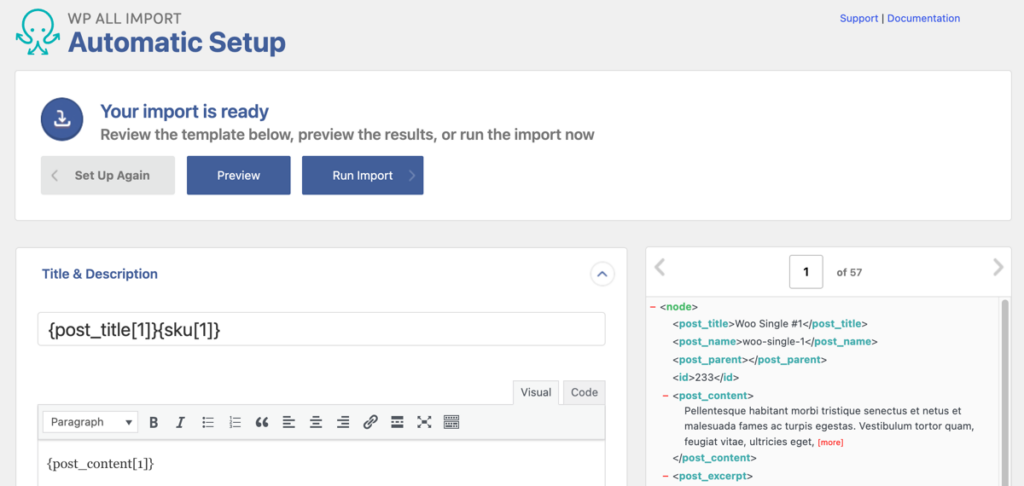The image size is (1024, 486).
Task: Select the post_title XML tag
Action: pyautogui.click(x=704, y=324)
